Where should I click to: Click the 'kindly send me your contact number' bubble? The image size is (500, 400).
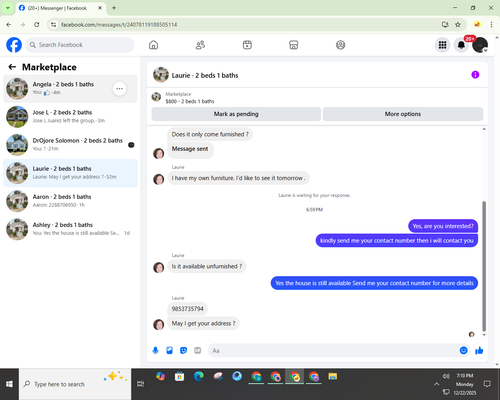[x=397, y=240]
